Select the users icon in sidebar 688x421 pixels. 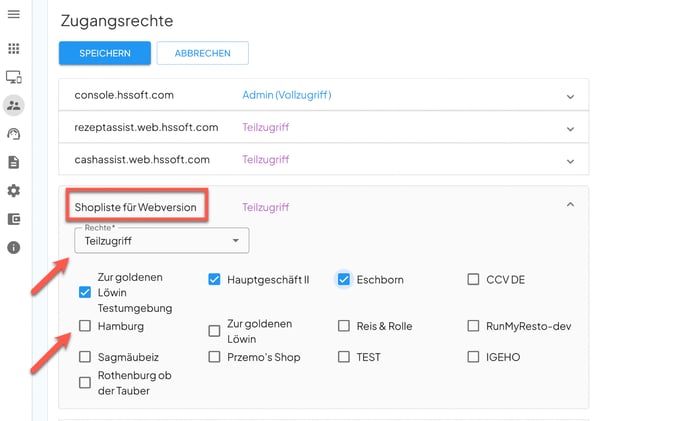14,105
